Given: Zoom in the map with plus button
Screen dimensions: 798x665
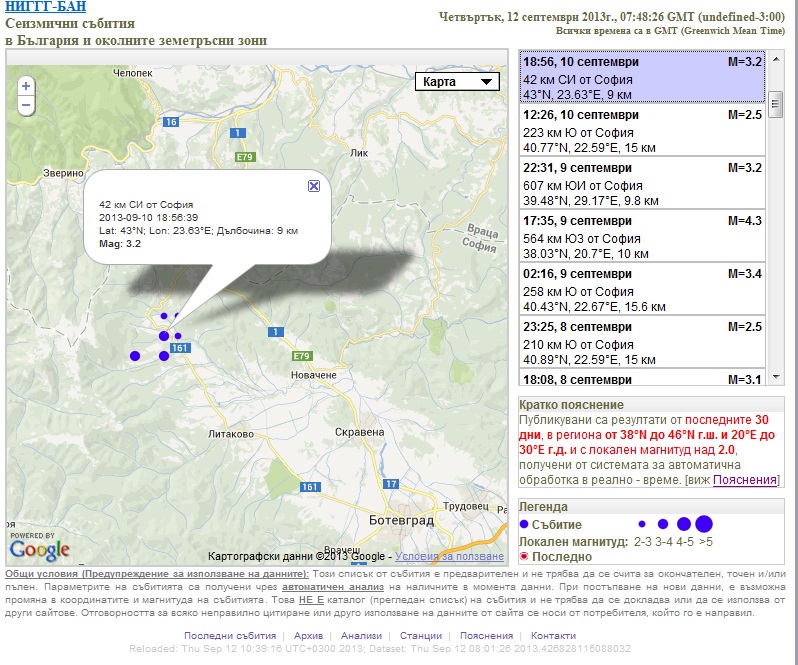Looking at the screenshot, I should coord(26,86).
